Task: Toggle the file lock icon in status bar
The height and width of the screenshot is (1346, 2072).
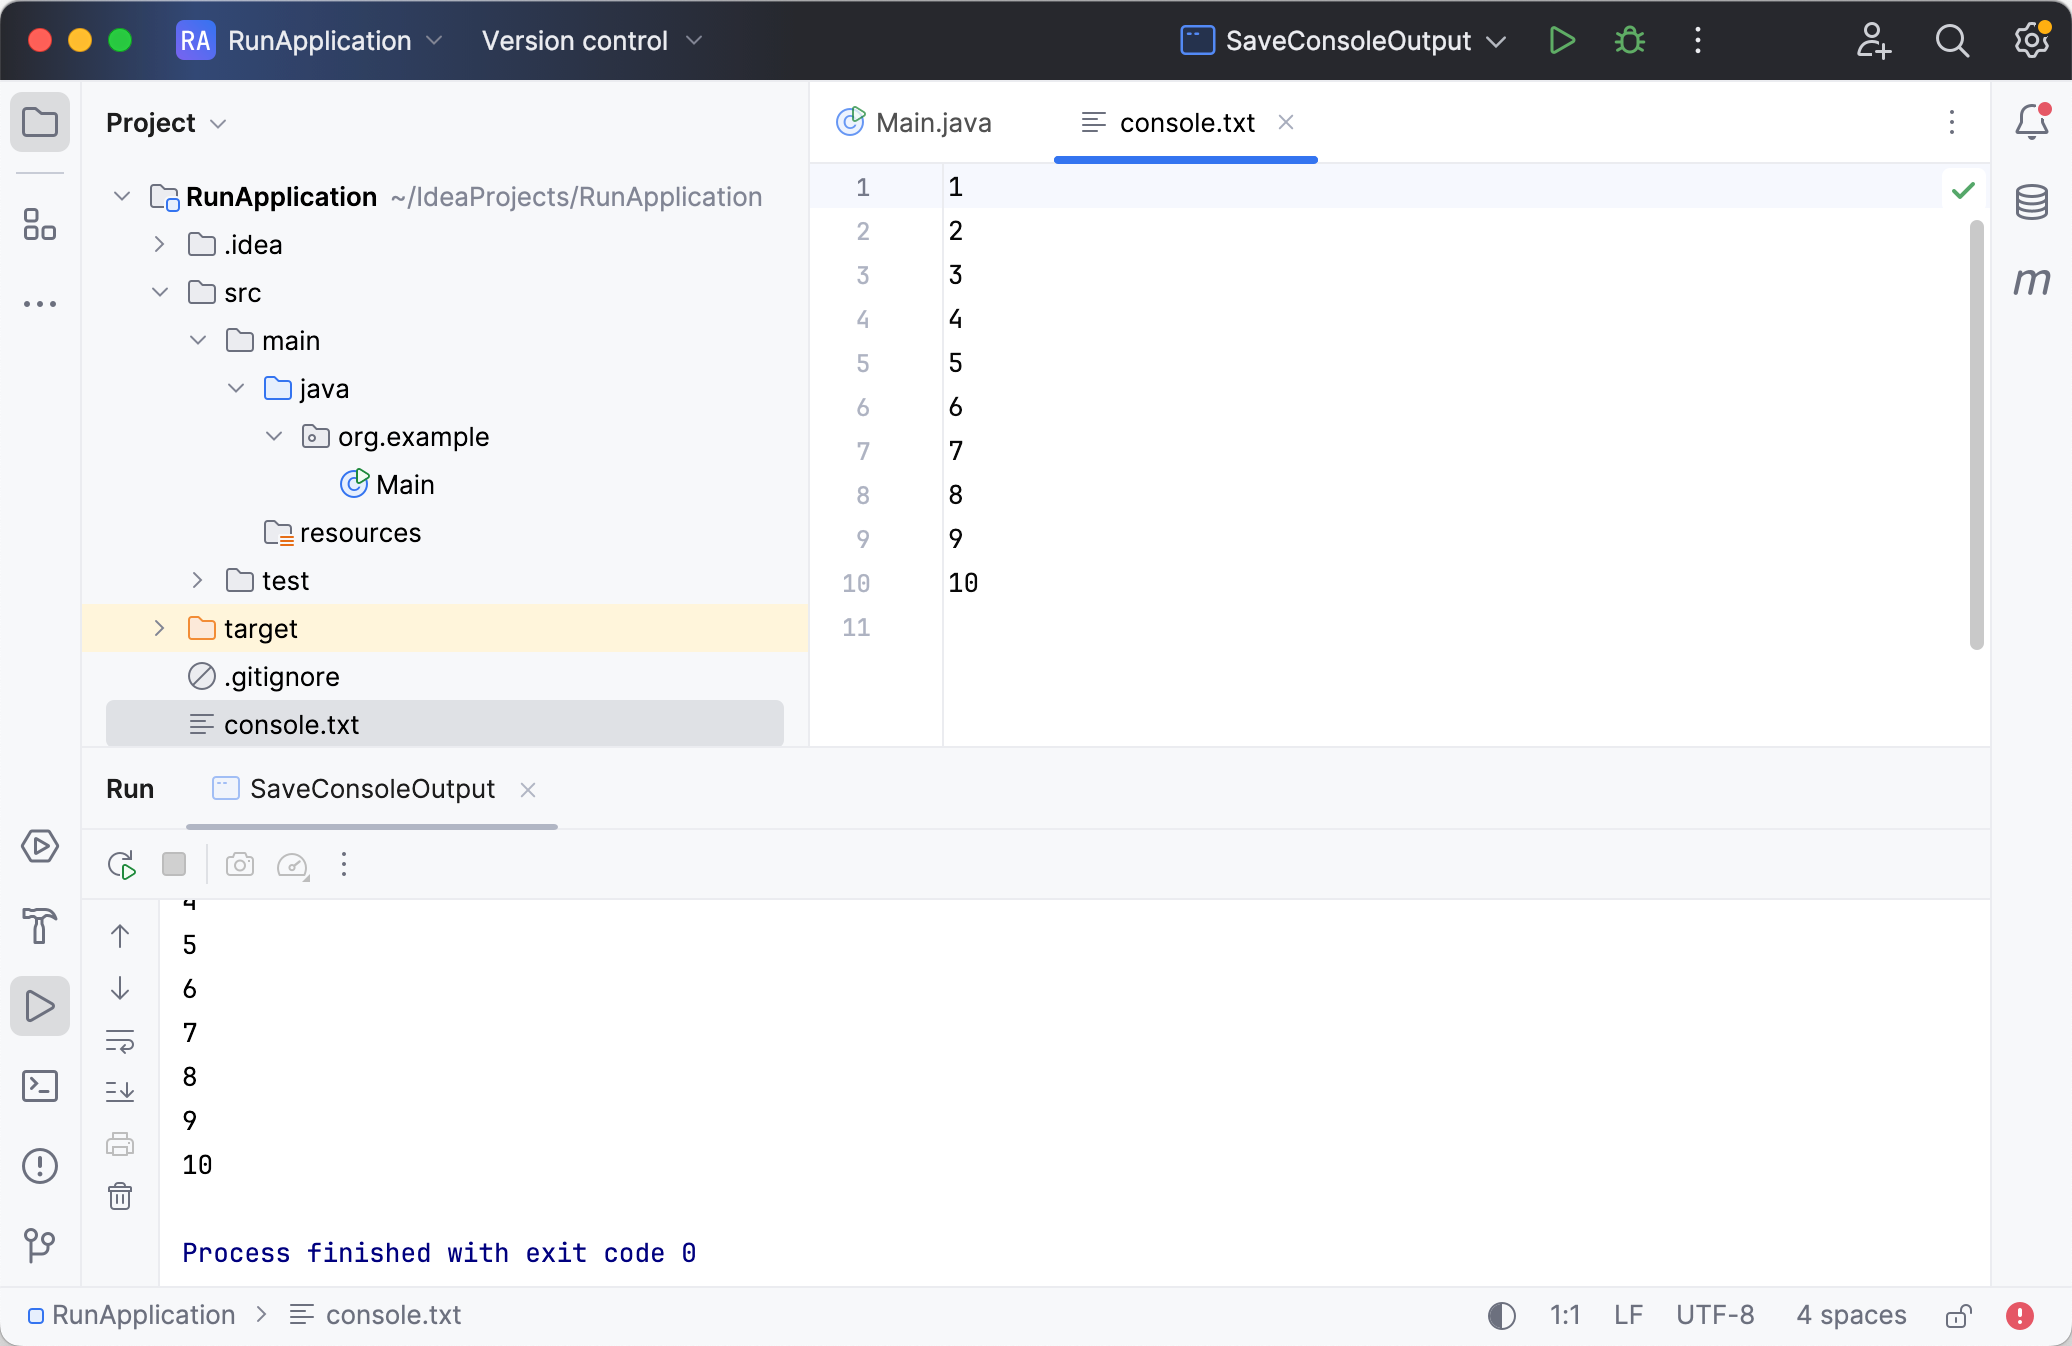Action: pyautogui.click(x=1958, y=1315)
